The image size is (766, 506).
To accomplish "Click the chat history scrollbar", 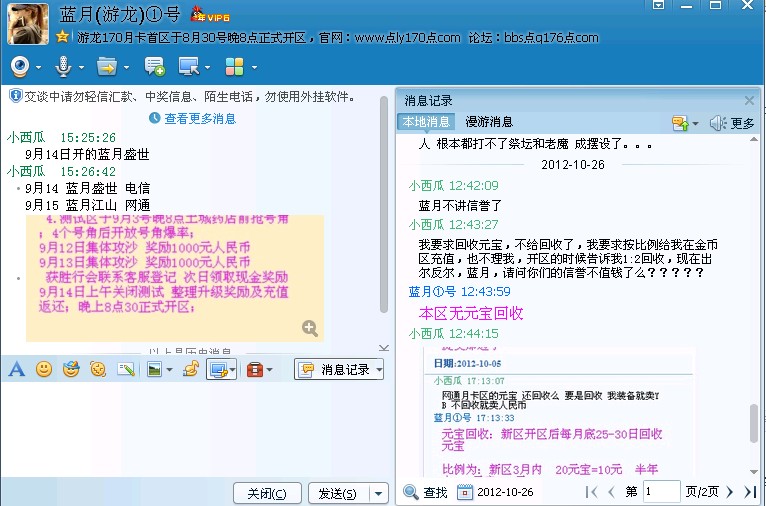I will [384, 205].
